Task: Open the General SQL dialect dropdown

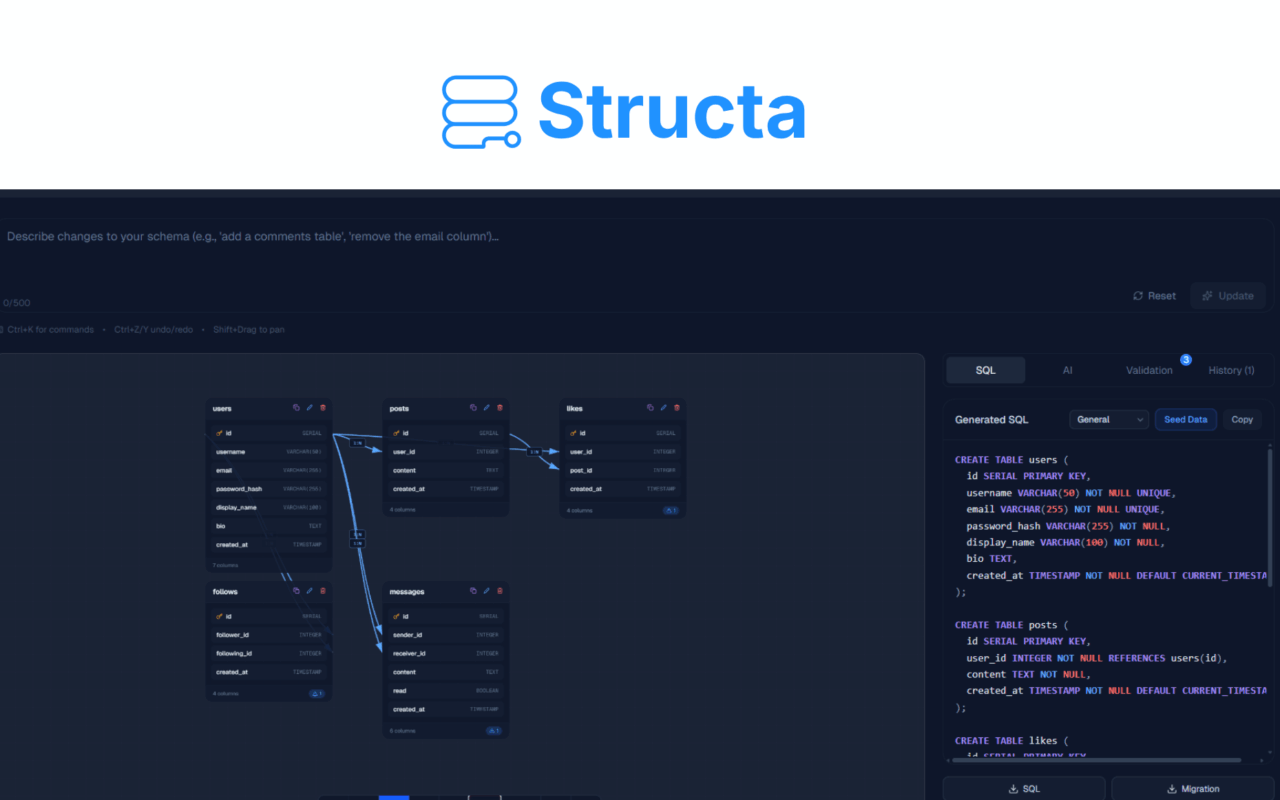Action: point(1109,420)
